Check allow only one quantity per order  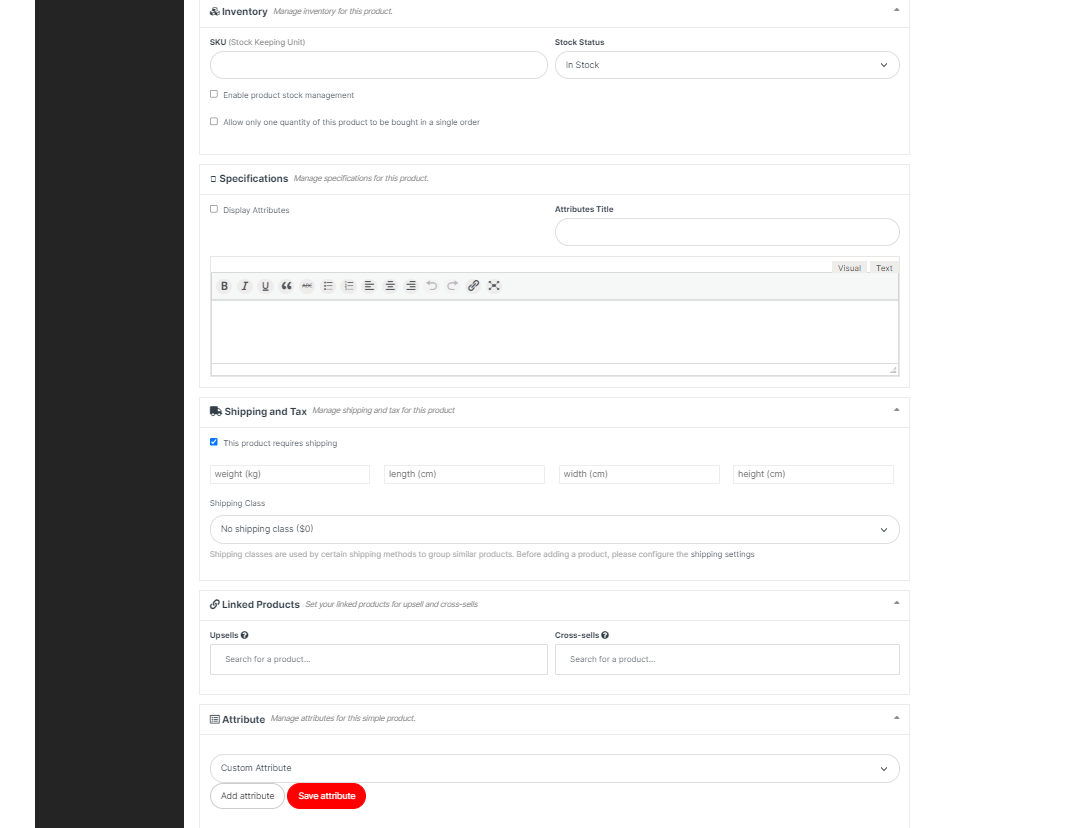click(214, 122)
